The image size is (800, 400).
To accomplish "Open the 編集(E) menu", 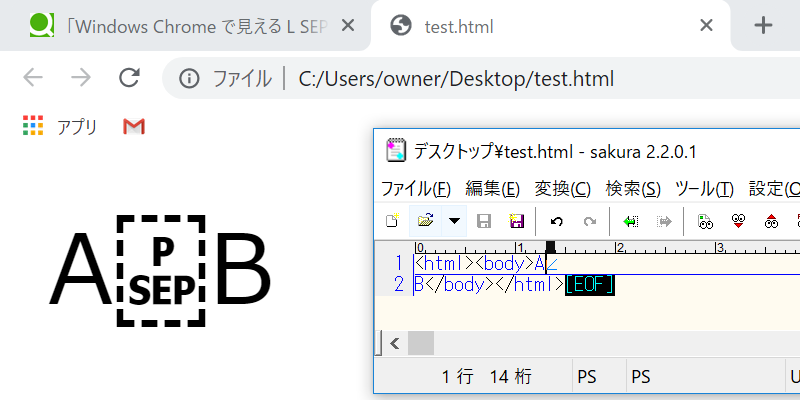I will coord(492,189).
